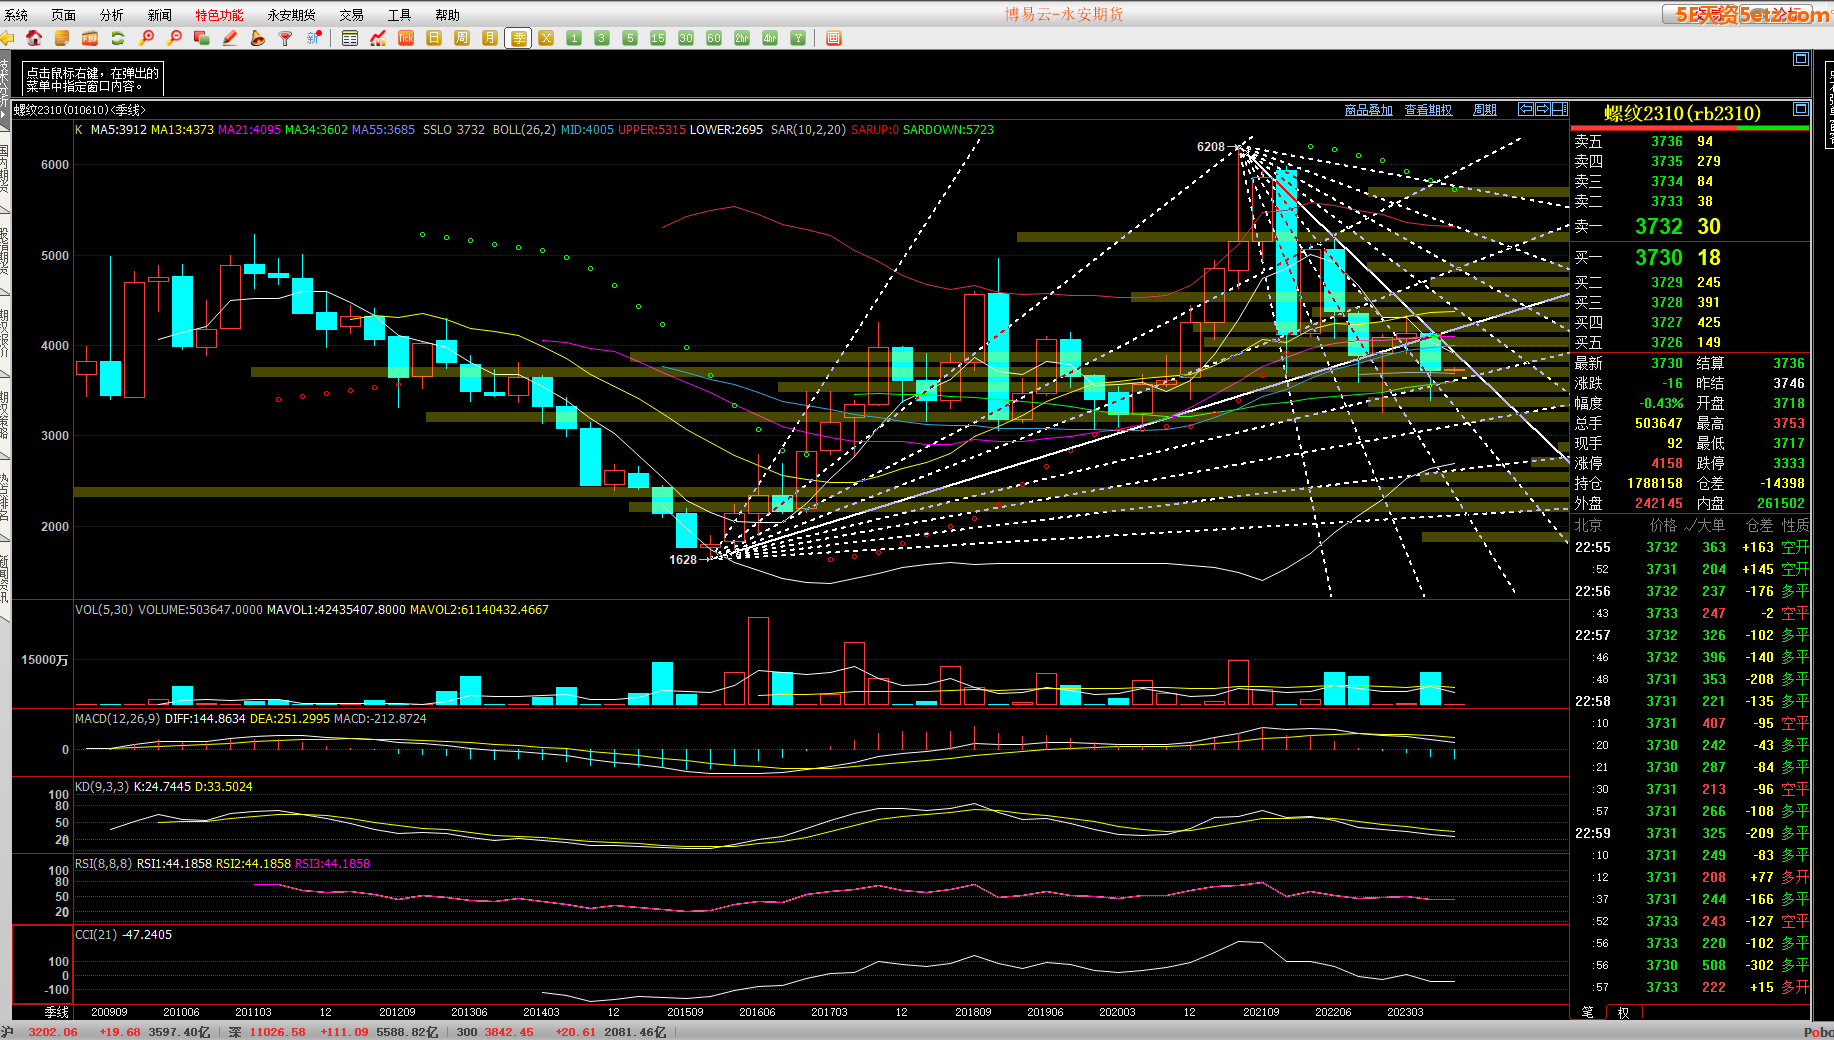Click 周期 link above chart
1834x1040 pixels.
coord(1485,110)
